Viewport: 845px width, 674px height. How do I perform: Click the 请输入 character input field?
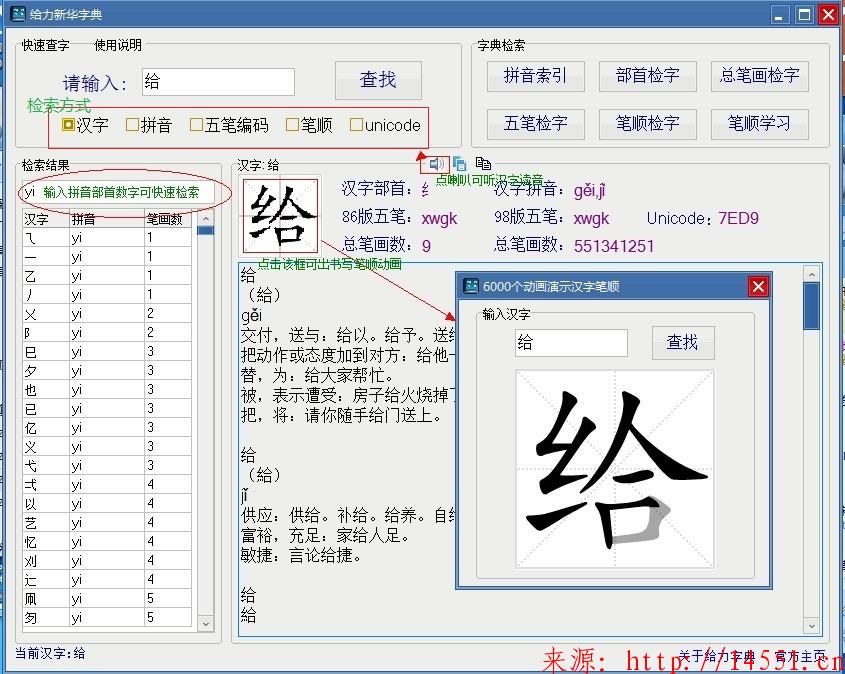click(x=218, y=81)
